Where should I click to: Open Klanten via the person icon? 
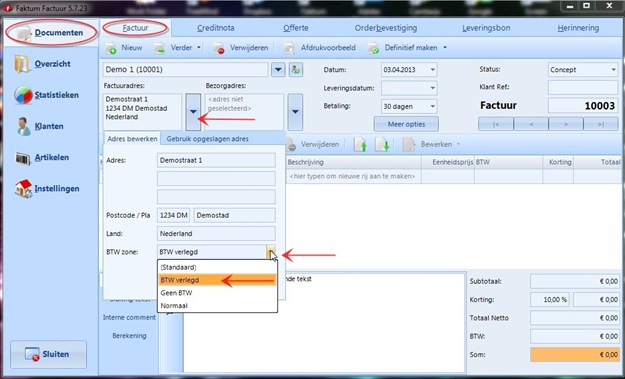24,126
